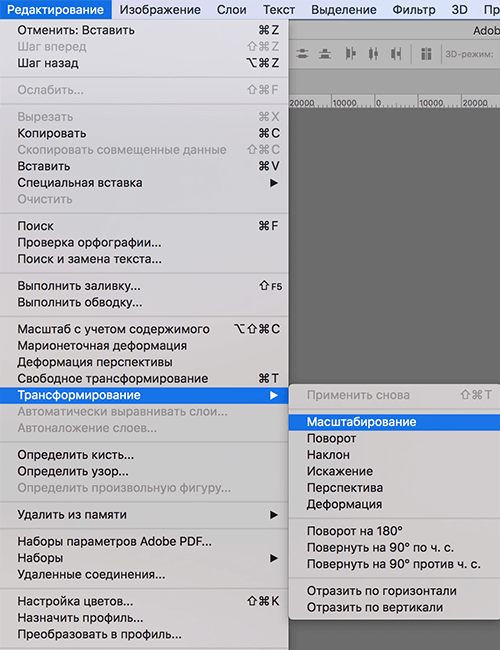The image size is (500, 650).
Task: Open 'Наборы параметров Adobe PDF...'
Action: [x=144, y=541]
